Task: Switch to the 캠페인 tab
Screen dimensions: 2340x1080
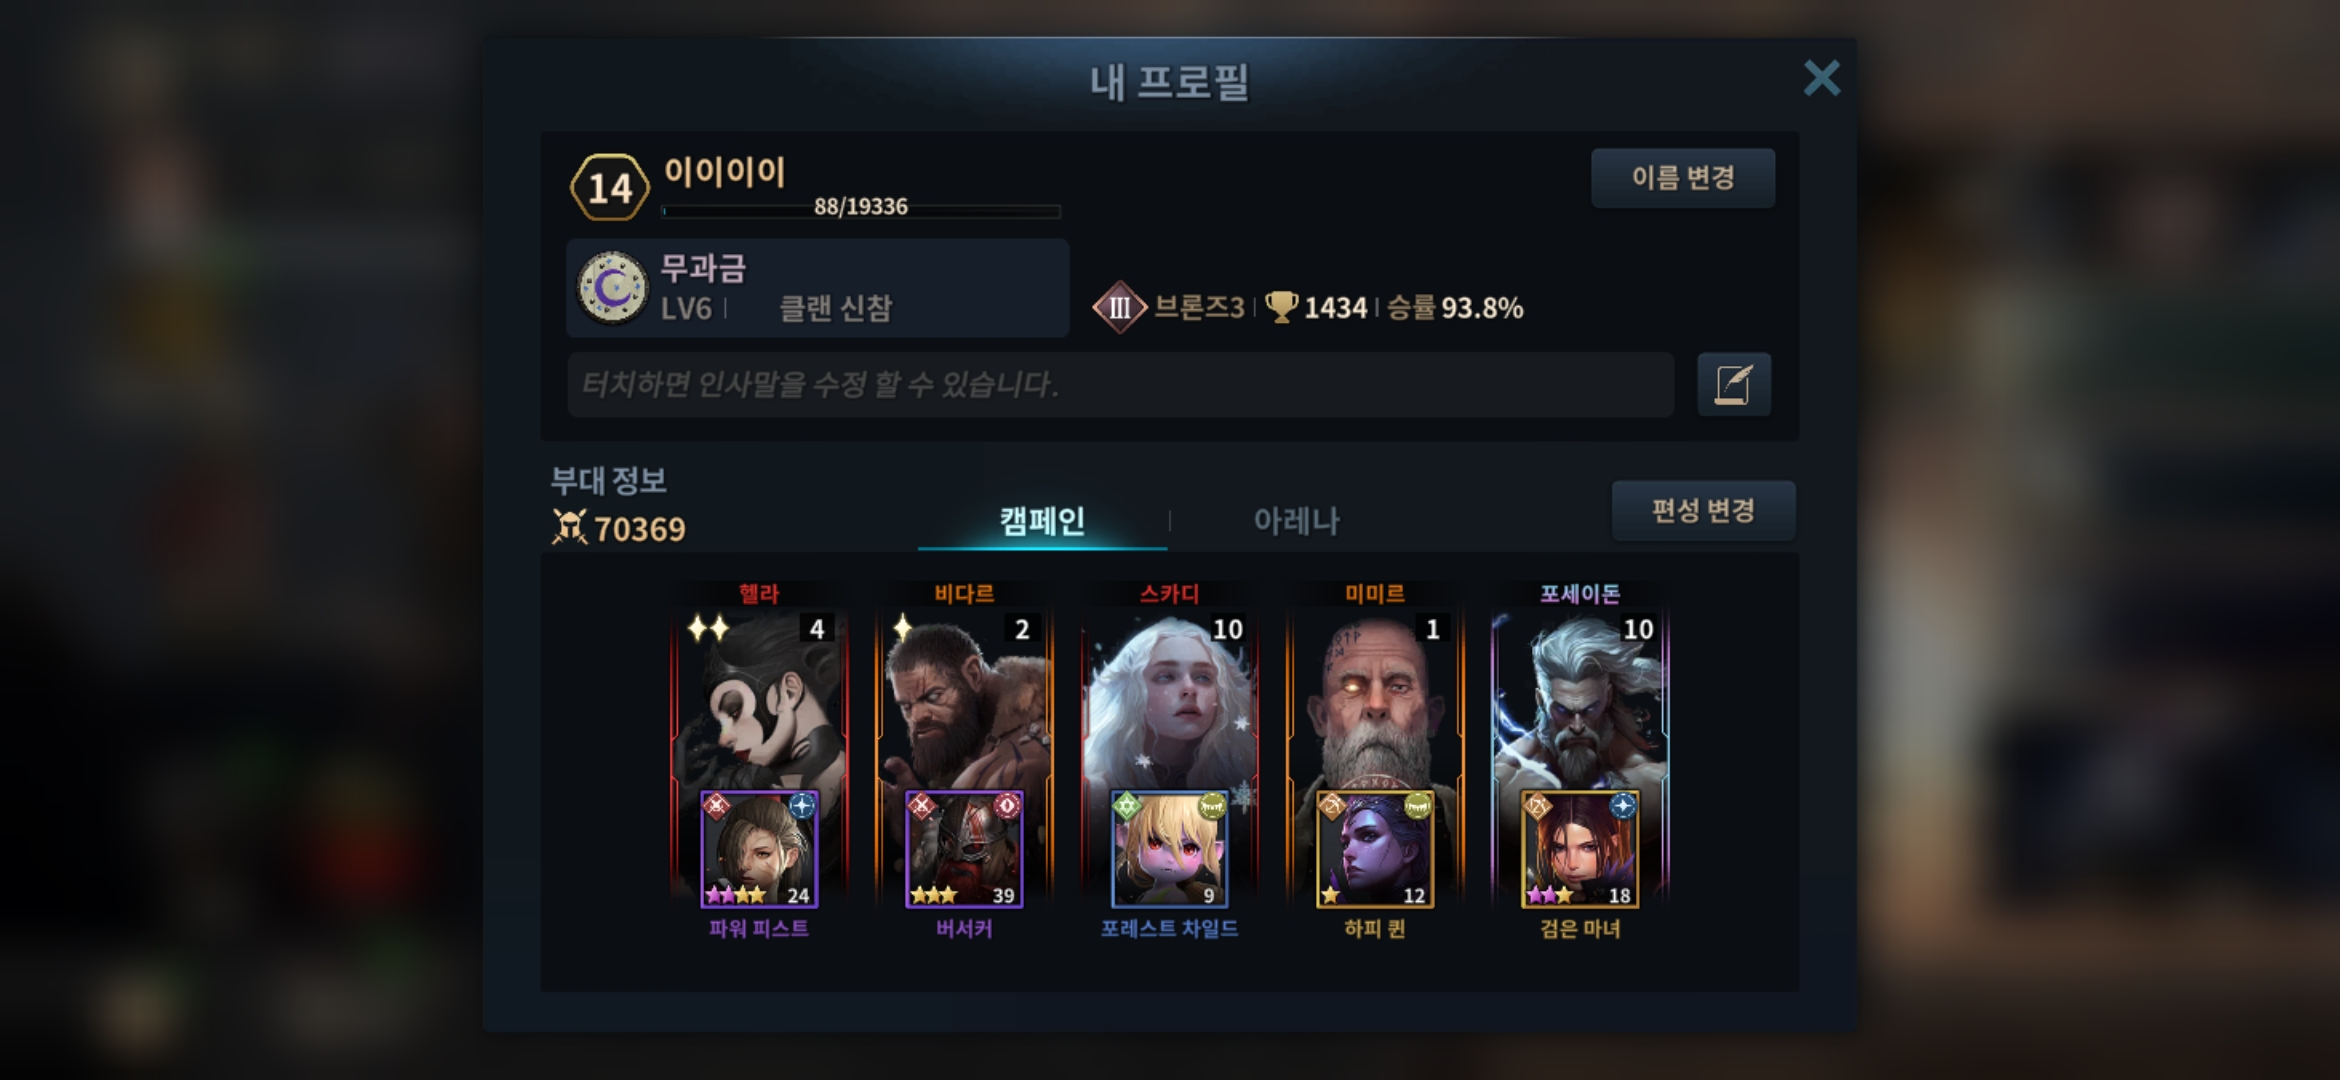Action: pos(1042,520)
